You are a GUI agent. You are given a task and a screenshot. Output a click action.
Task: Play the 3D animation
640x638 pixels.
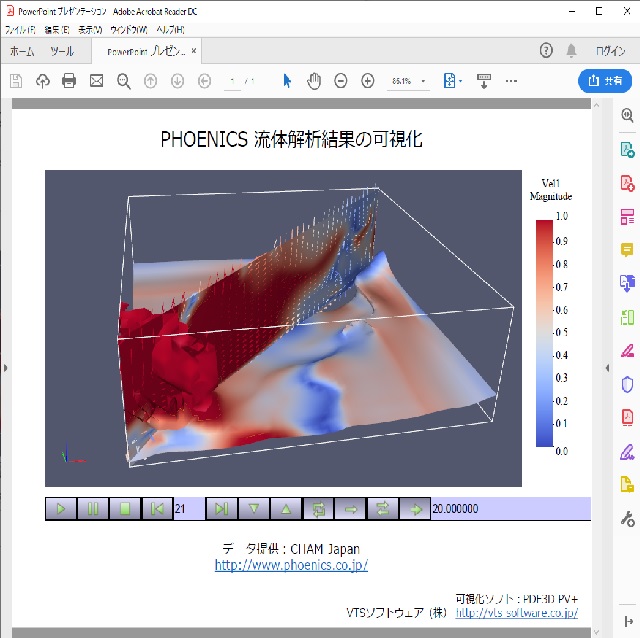click(61, 509)
